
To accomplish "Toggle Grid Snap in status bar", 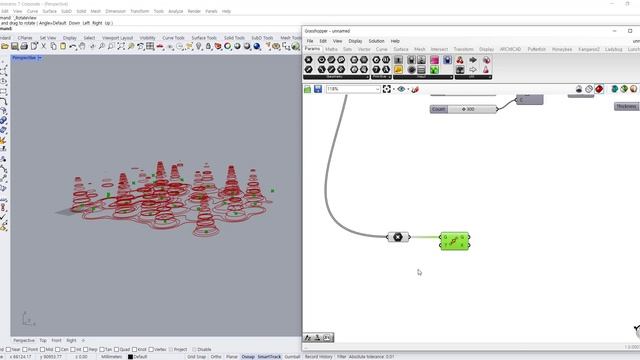I will (196, 357).
